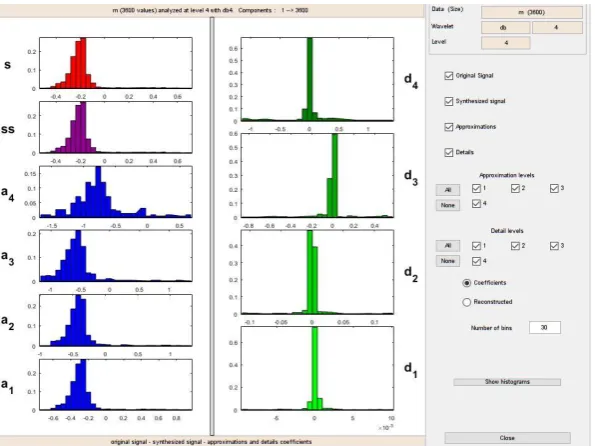The height and width of the screenshot is (446, 595).
Task: Click the a4 approximation histogram plot
Action: [116, 192]
